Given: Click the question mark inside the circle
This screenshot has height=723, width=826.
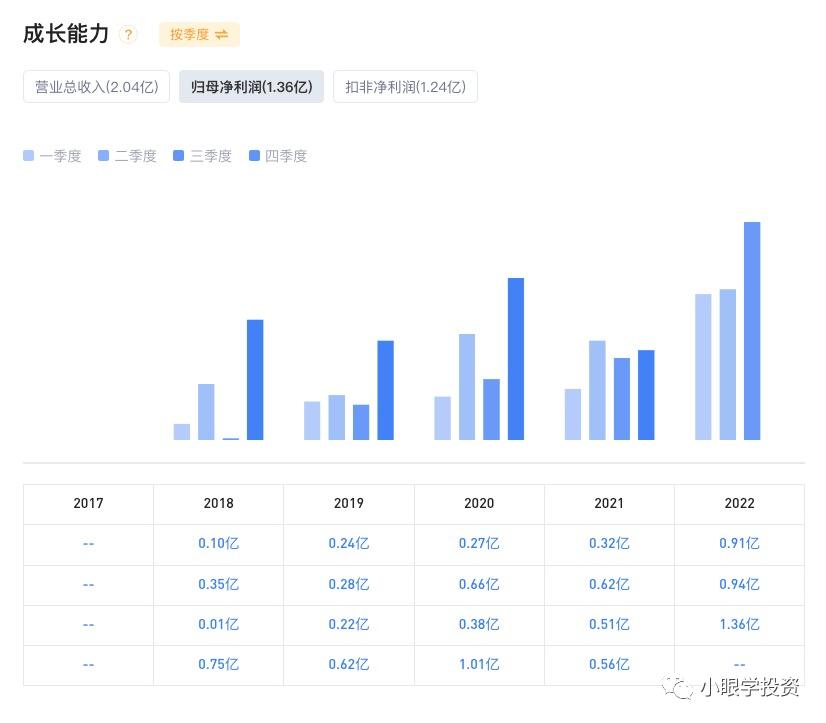Looking at the screenshot, I should tap(128, 33).
